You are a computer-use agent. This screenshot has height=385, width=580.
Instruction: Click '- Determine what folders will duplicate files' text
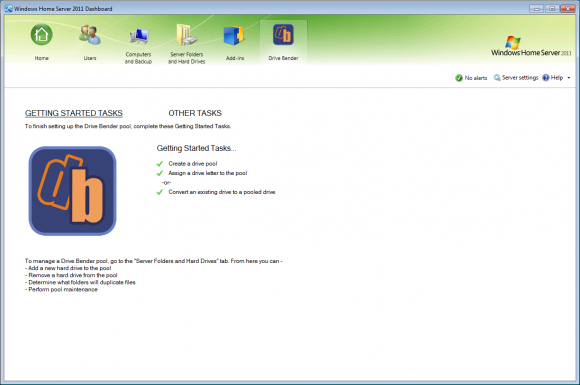coord(80,282)
